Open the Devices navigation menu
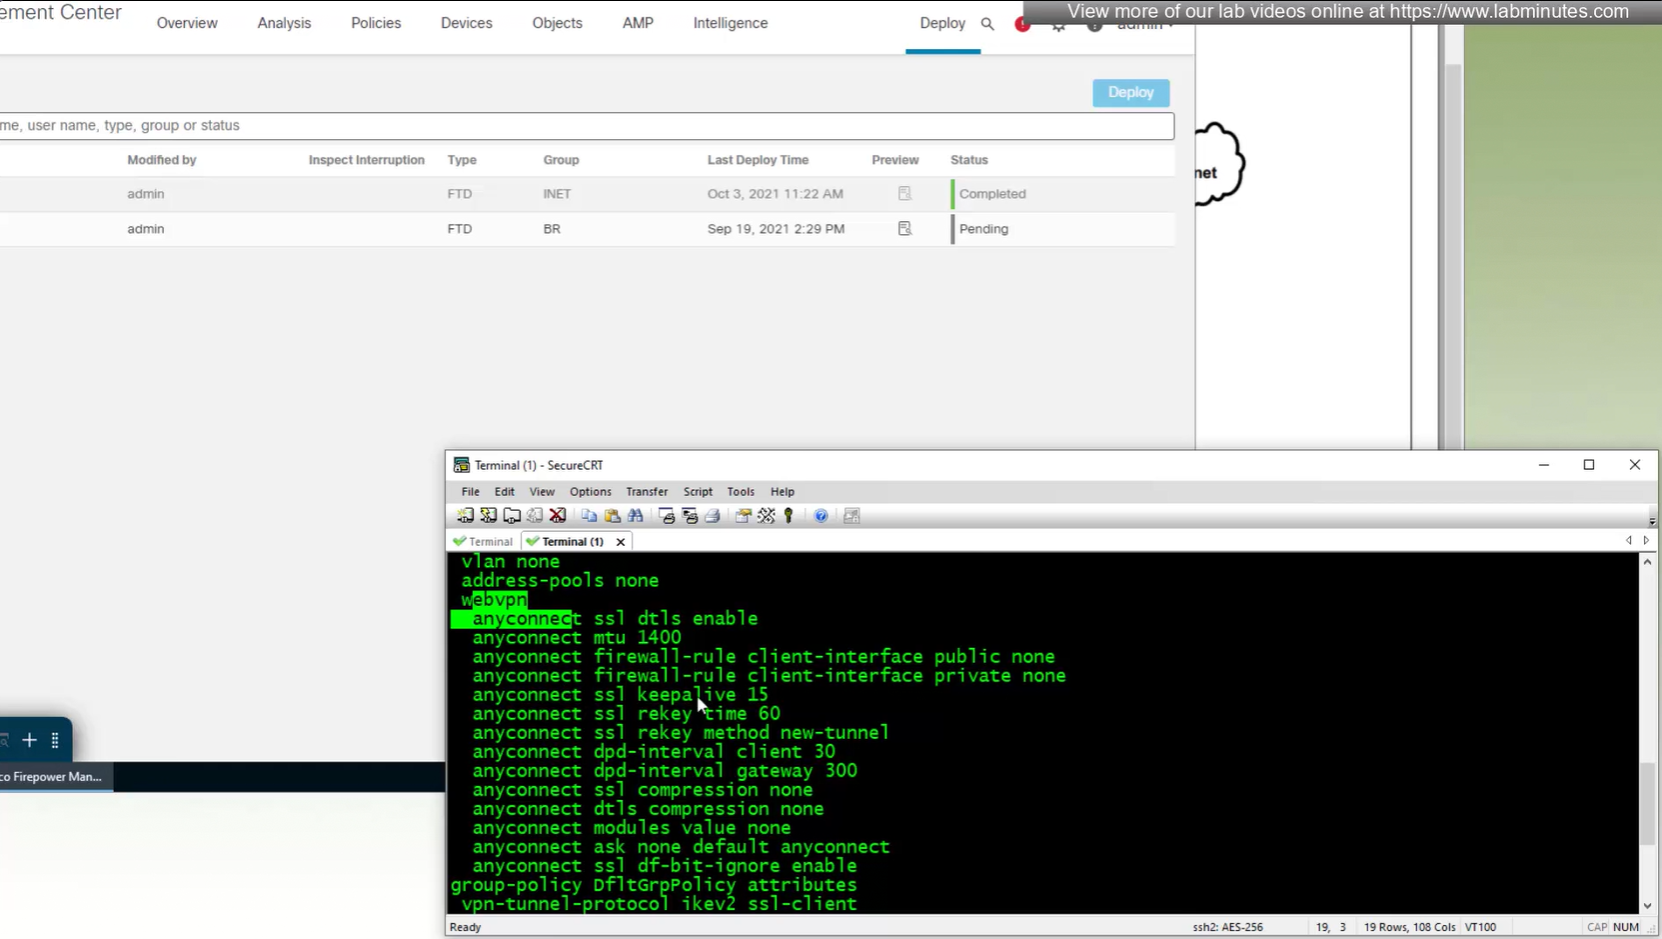 (466, 23)
